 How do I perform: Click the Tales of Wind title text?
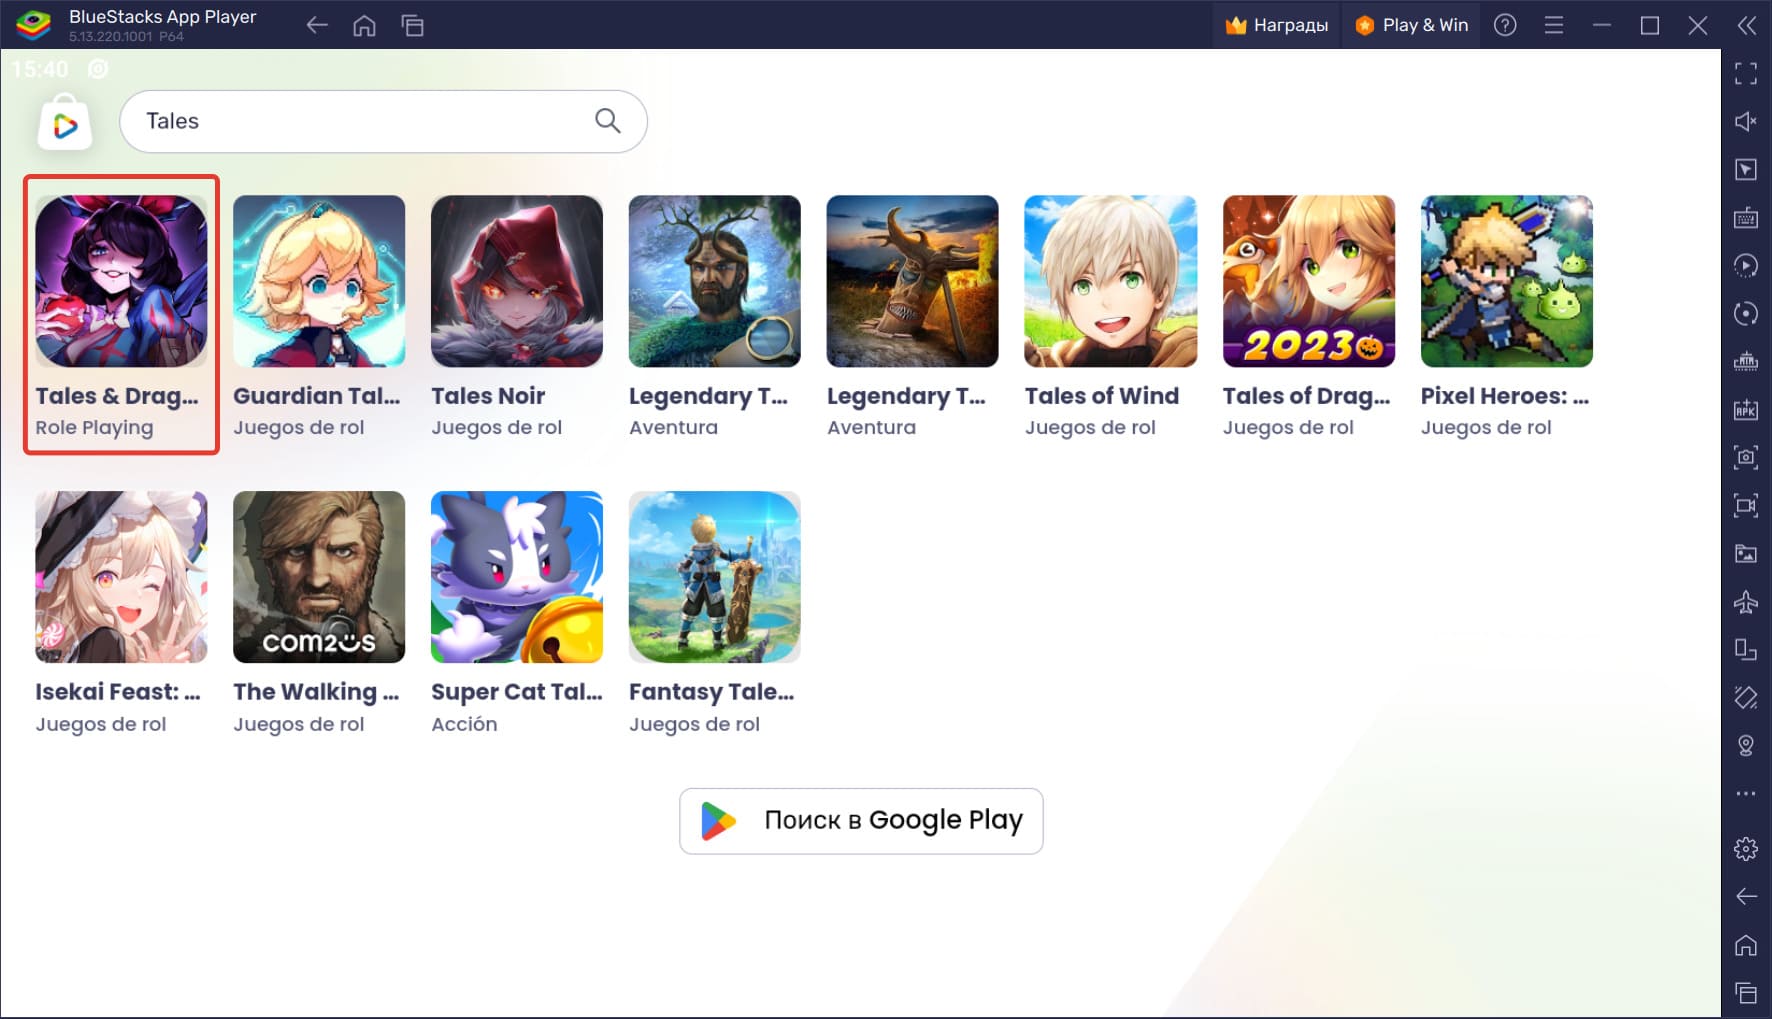[1102, 396]
